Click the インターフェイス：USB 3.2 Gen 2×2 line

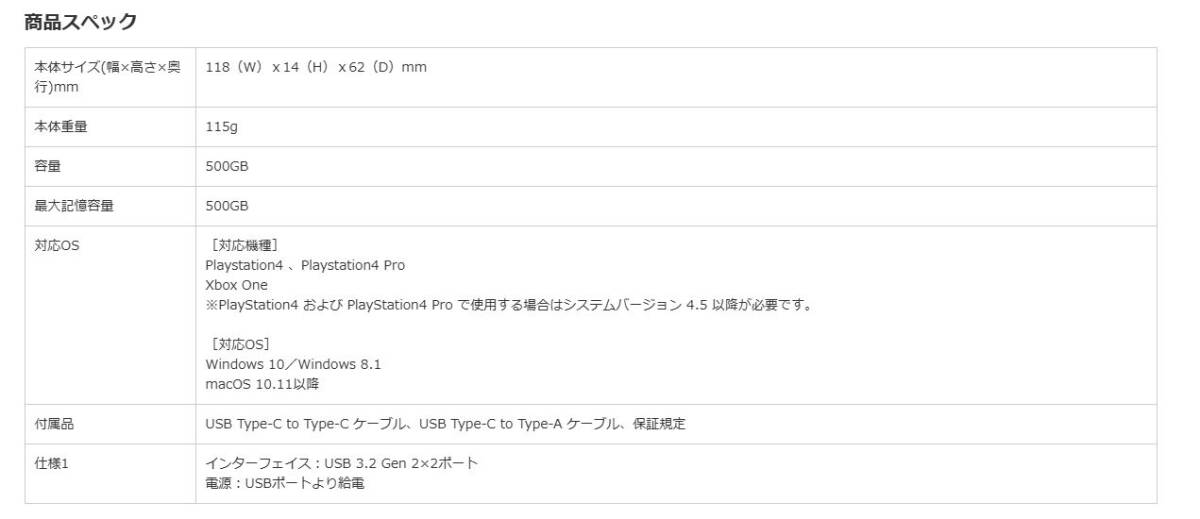point(341,463)
